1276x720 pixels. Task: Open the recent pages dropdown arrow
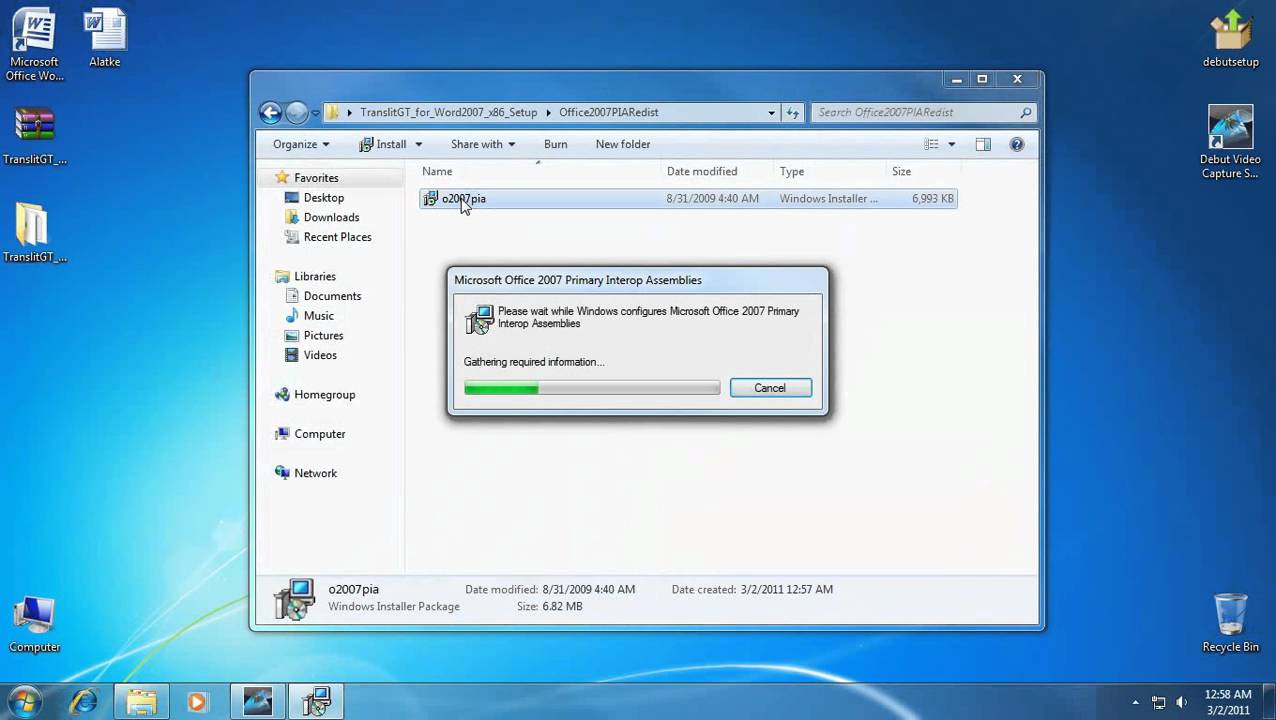(x=316, y=113)
